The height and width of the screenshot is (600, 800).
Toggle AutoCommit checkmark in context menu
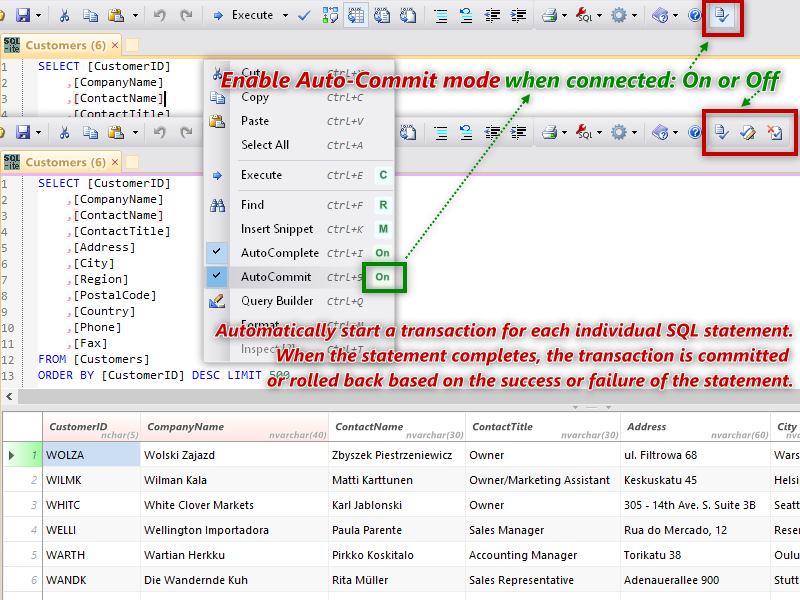tap(217, 276)
